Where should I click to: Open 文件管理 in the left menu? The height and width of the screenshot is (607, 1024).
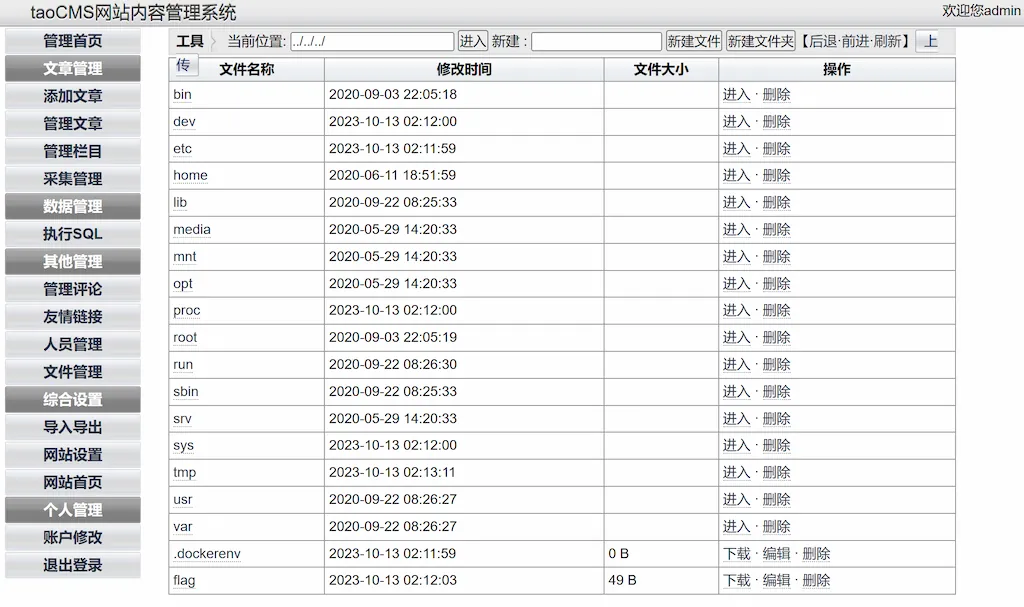pyautogui.click(x=71, y=372)
